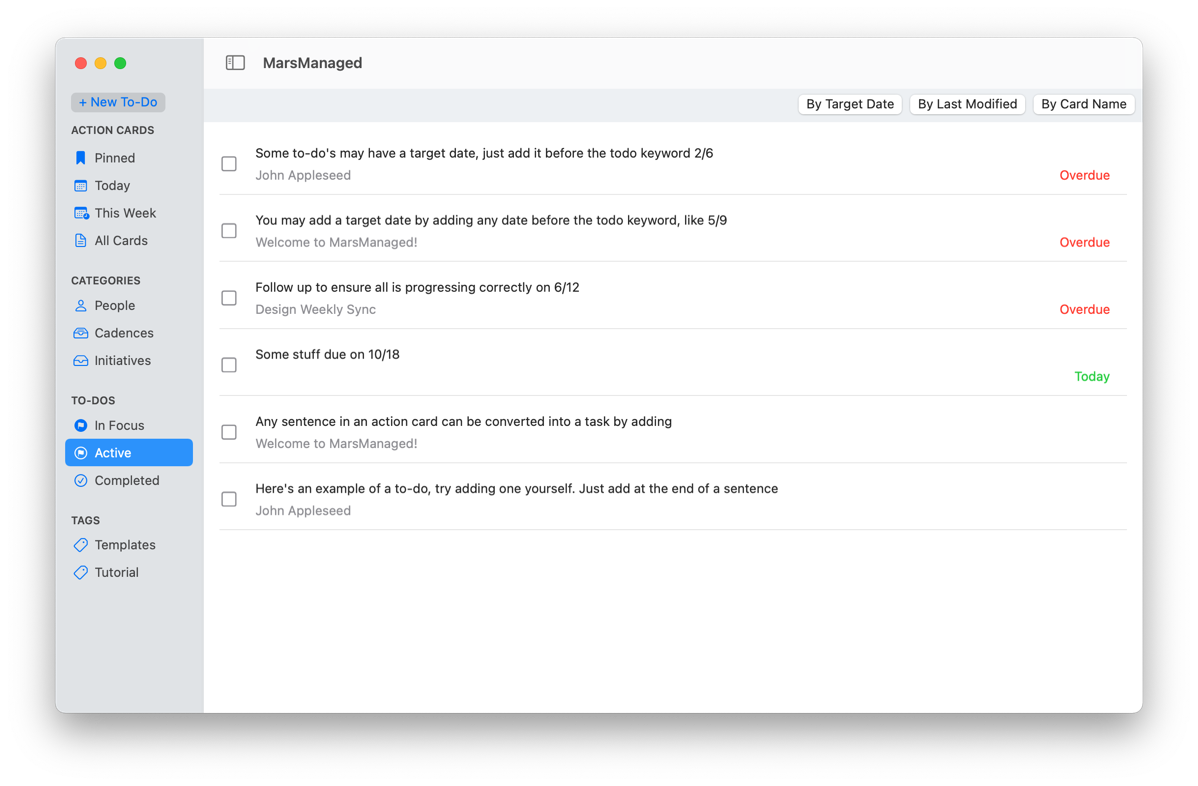This screenshot has height=786, width=1198.
Task: Click the Initiatives inbox icon
Action: coord(80,361)
